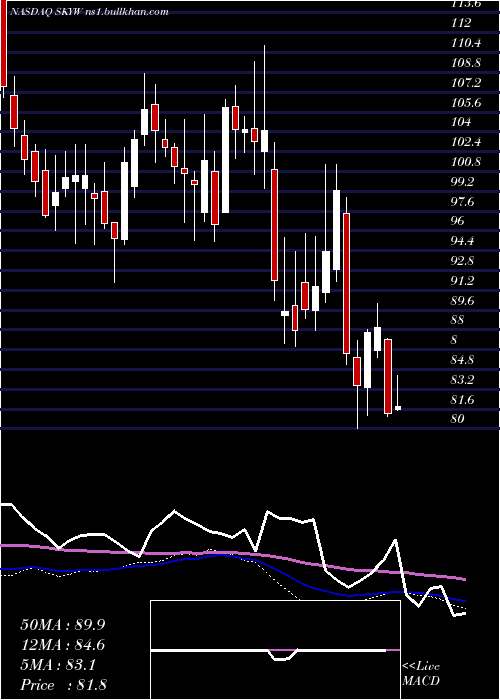
Task: Click the 99.2 price axis label
Action: (x=463, y=182)
